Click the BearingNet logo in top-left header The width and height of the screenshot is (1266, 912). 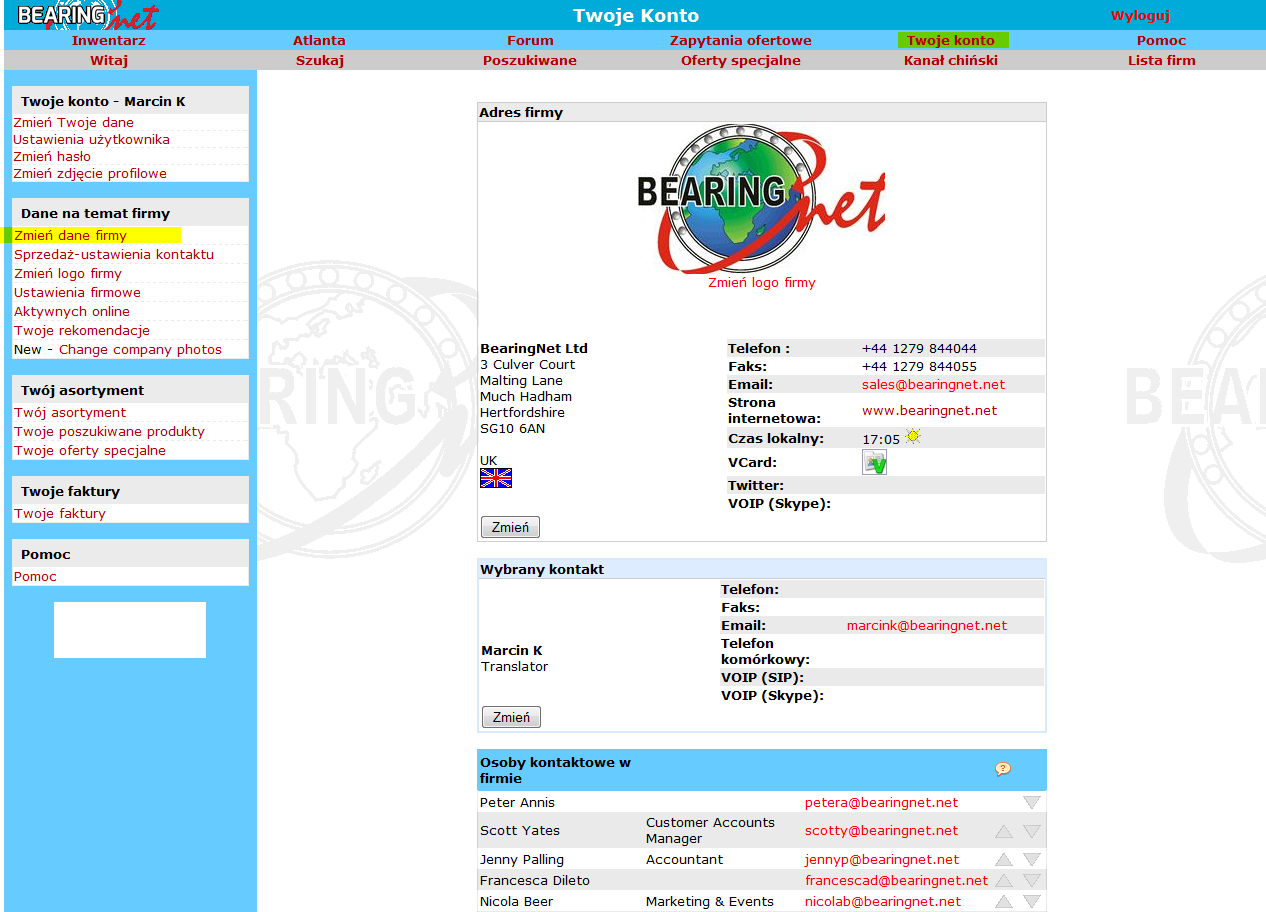87,15
